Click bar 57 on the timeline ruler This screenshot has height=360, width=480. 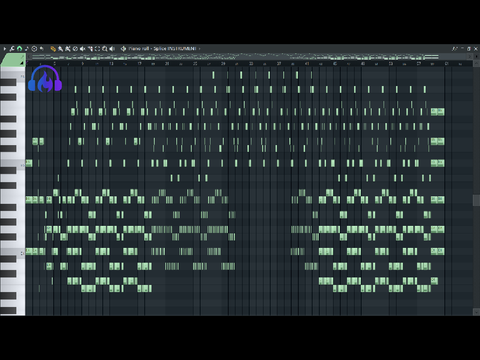(x=419, y=63)
